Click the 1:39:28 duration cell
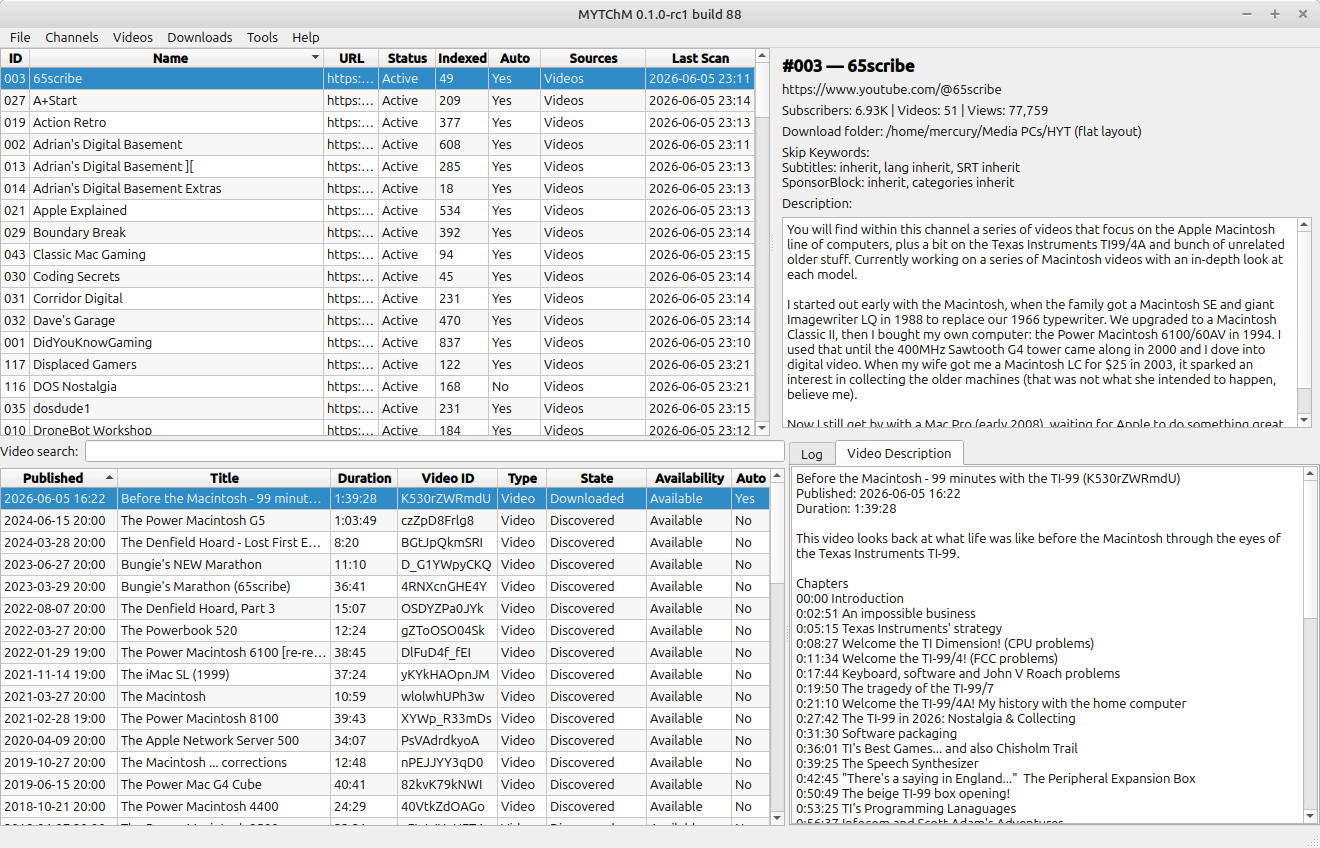The image size is (1320, 848). click(364, 498)
